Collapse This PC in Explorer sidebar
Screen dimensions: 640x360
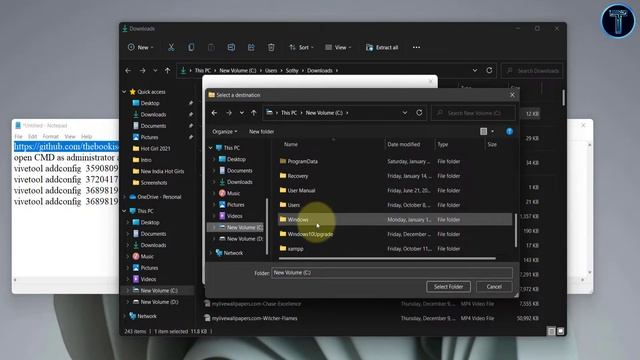pos(124,211)
